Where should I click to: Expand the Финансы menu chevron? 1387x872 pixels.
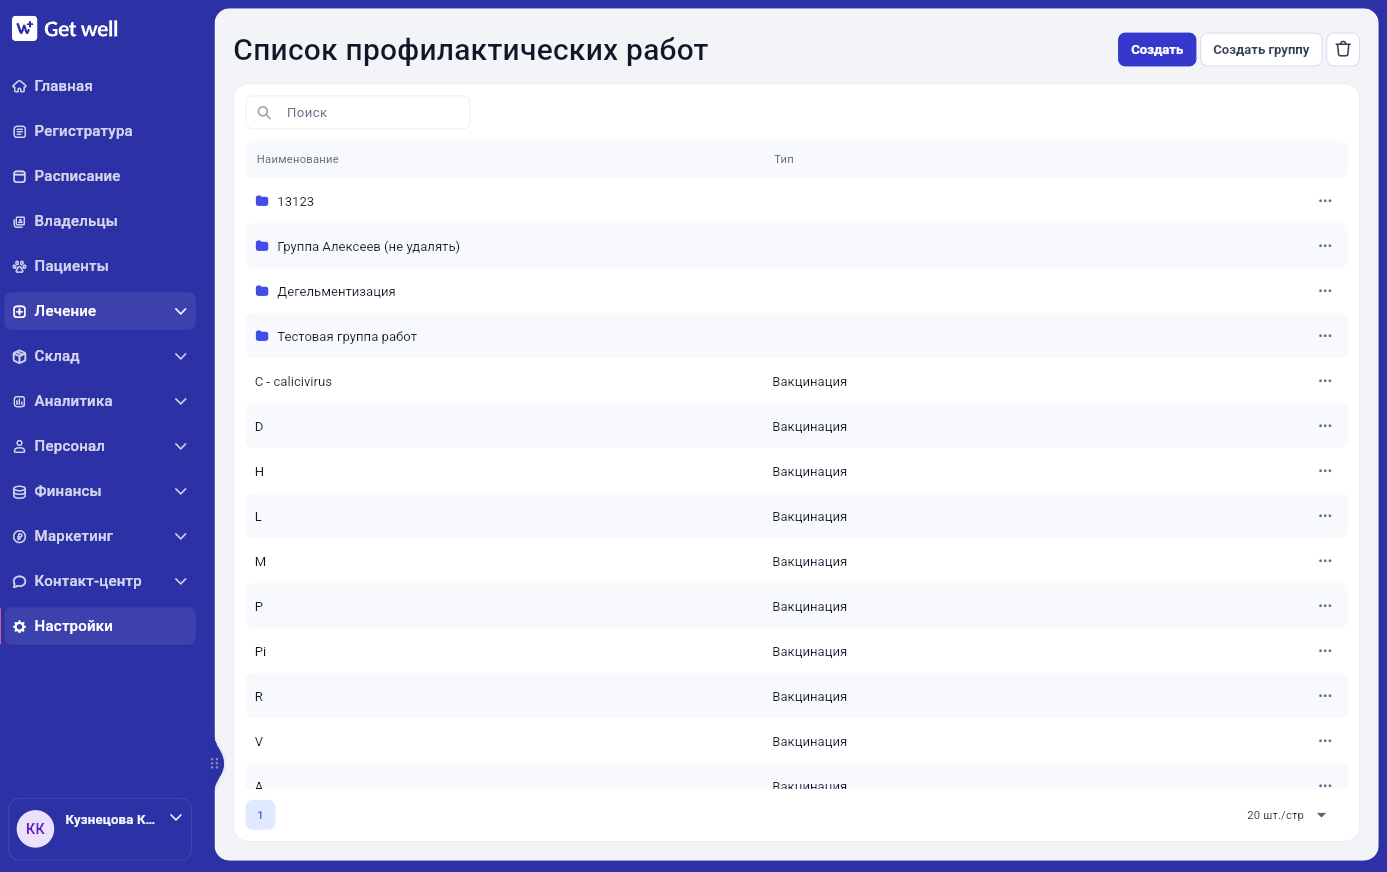(181, 491)
